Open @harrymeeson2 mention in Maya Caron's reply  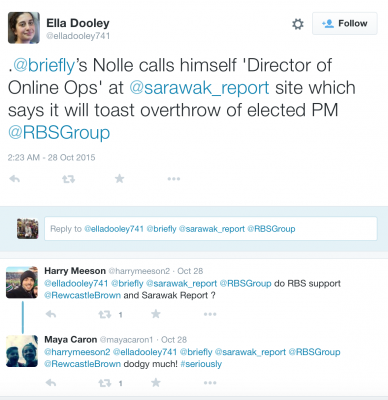point(77,352)
